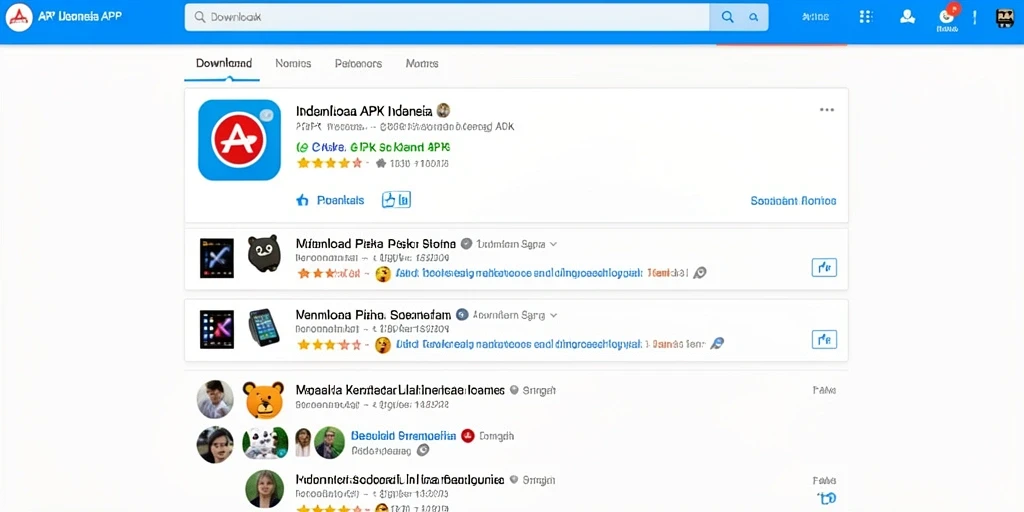Open the account avatar at the header's far right
Screen dimensions: 1024x512
click(1004, 18)
